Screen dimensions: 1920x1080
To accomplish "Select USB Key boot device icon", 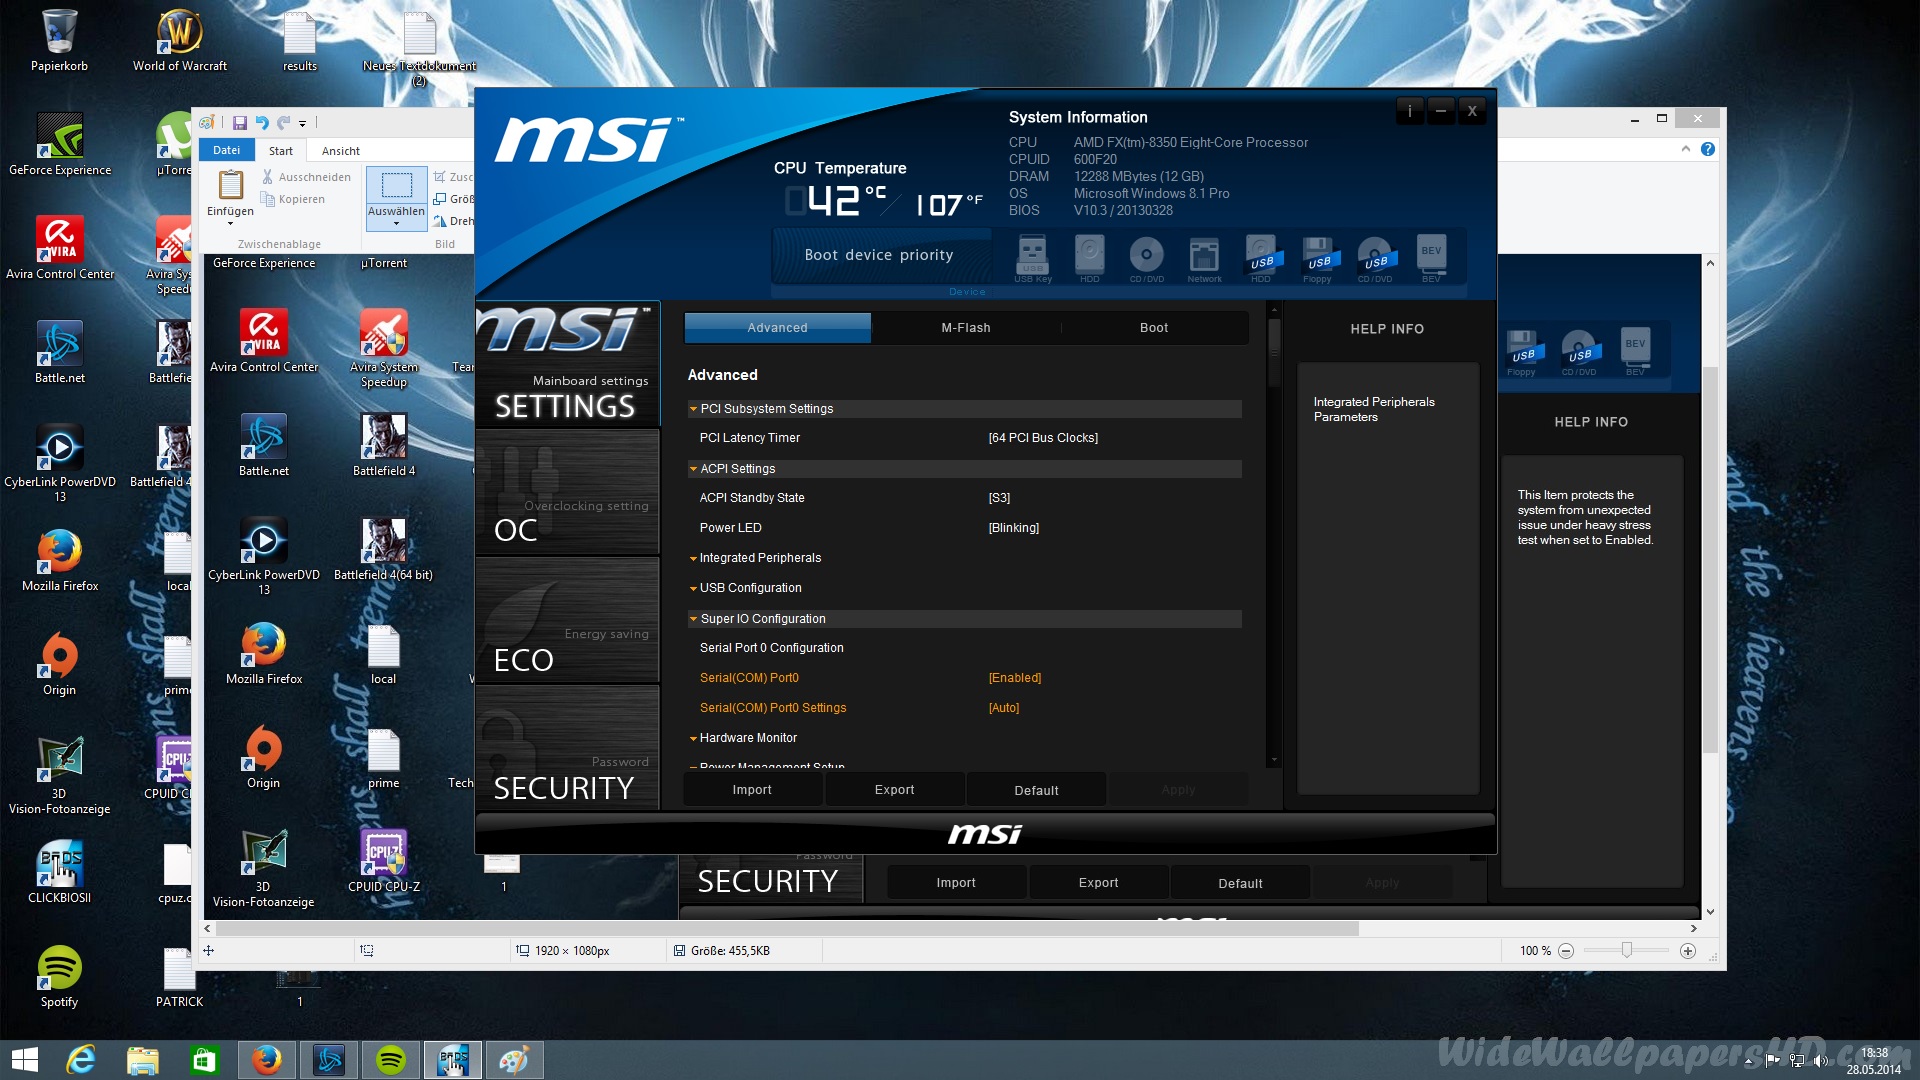I will coord(1032,259).
